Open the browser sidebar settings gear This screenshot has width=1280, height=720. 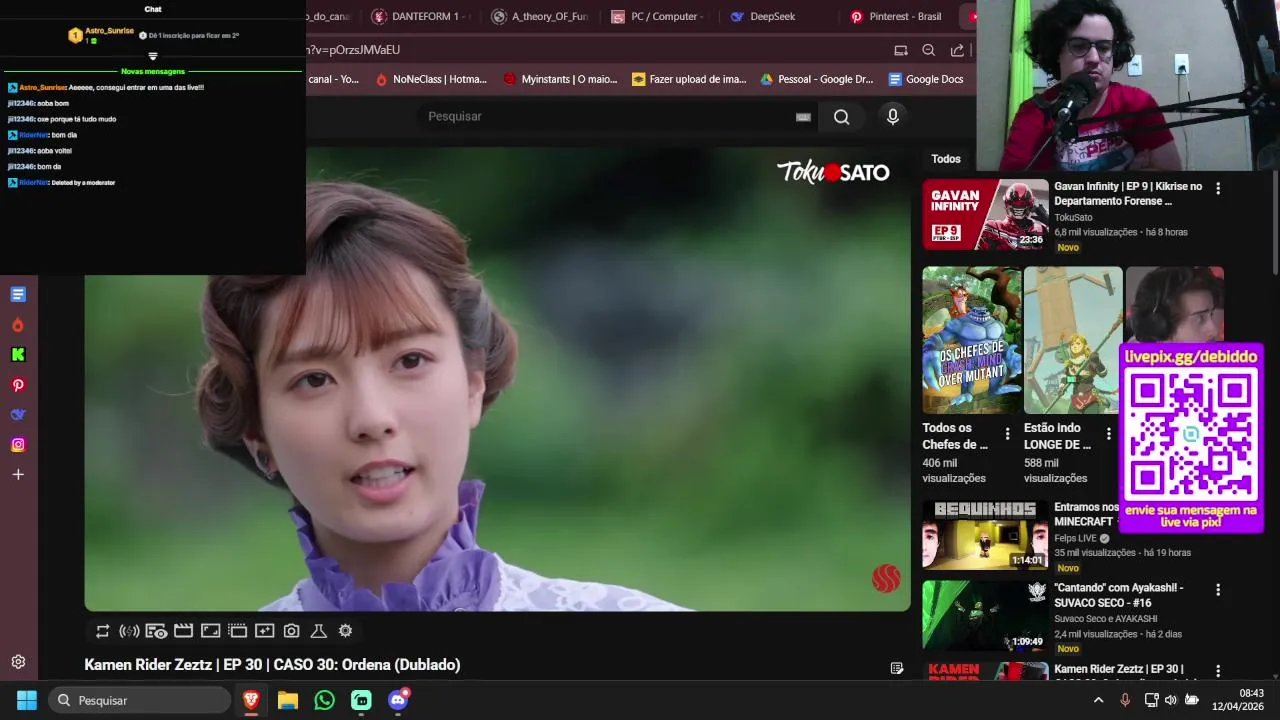coord(18,662)
